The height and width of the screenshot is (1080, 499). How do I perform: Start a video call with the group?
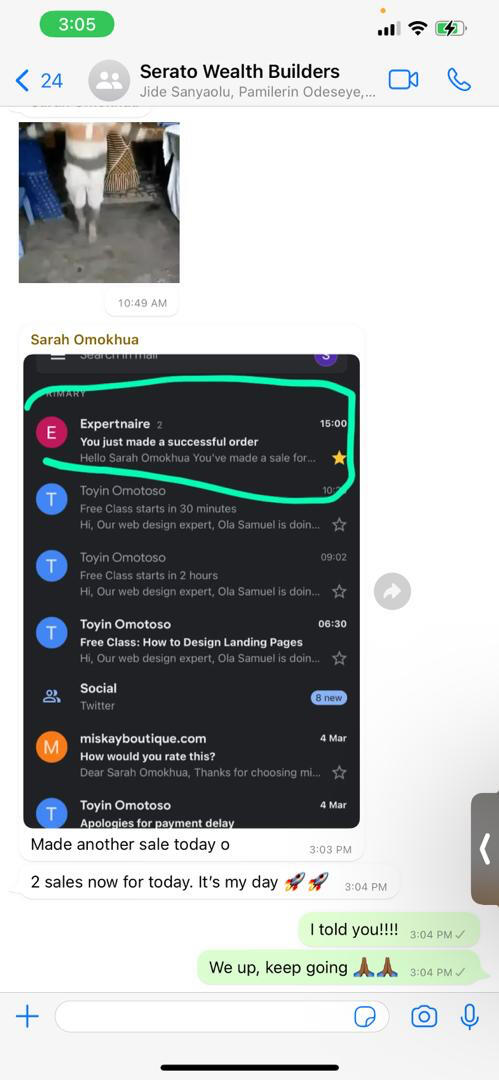[403, 80]
